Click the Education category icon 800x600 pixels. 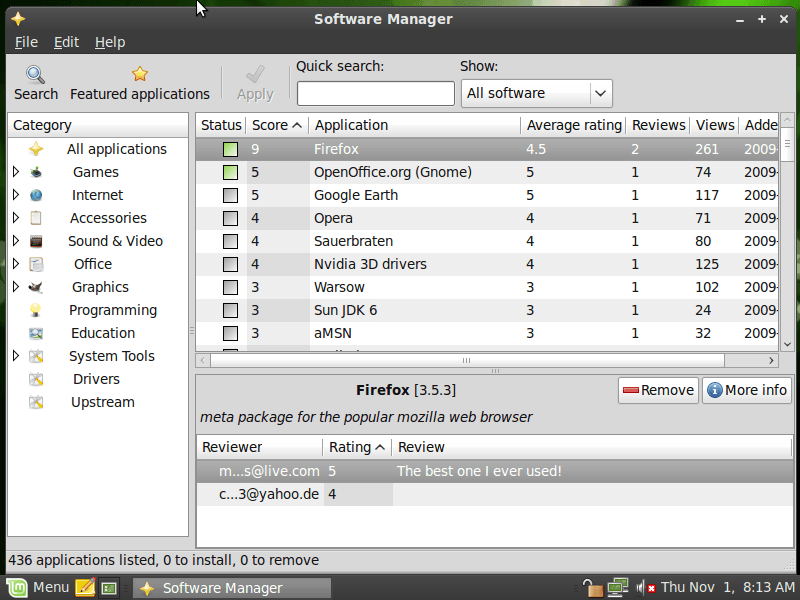[36, 333]
